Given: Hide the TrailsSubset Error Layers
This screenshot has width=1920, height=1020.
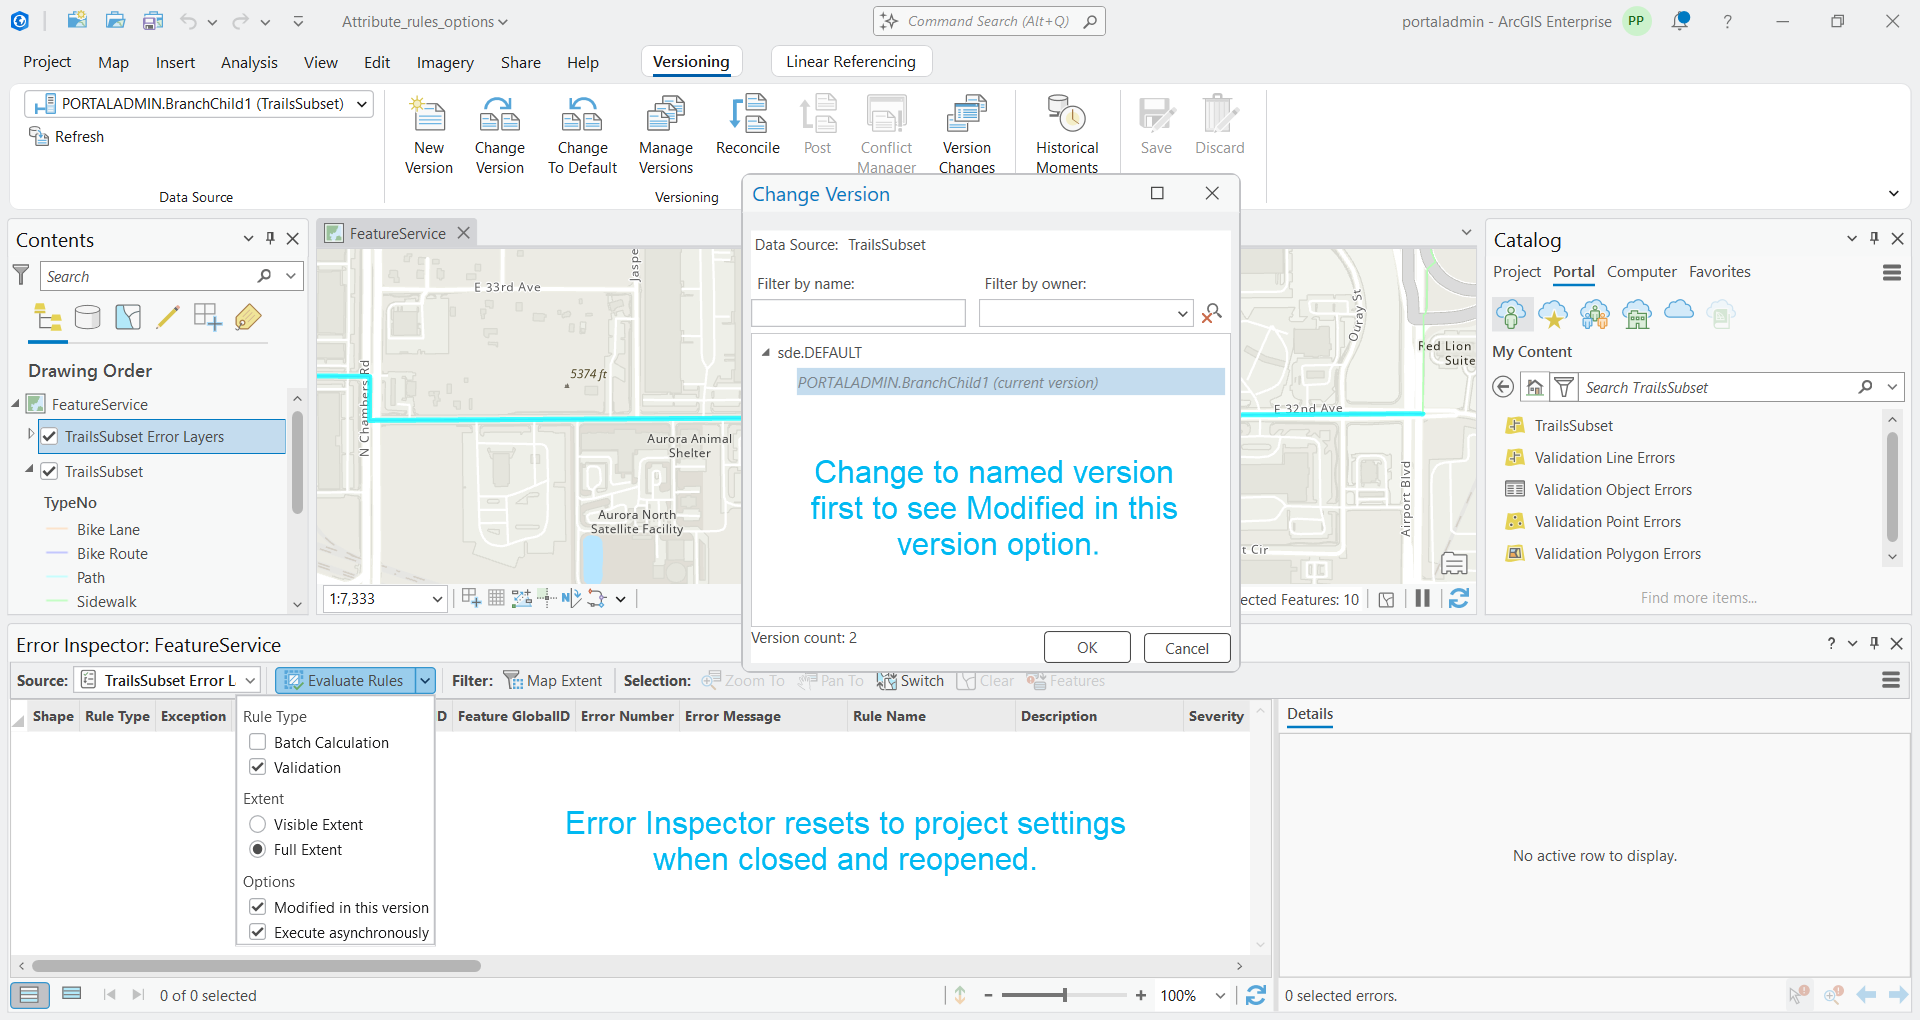Looking at the screenshot, I should click(49, 436).
